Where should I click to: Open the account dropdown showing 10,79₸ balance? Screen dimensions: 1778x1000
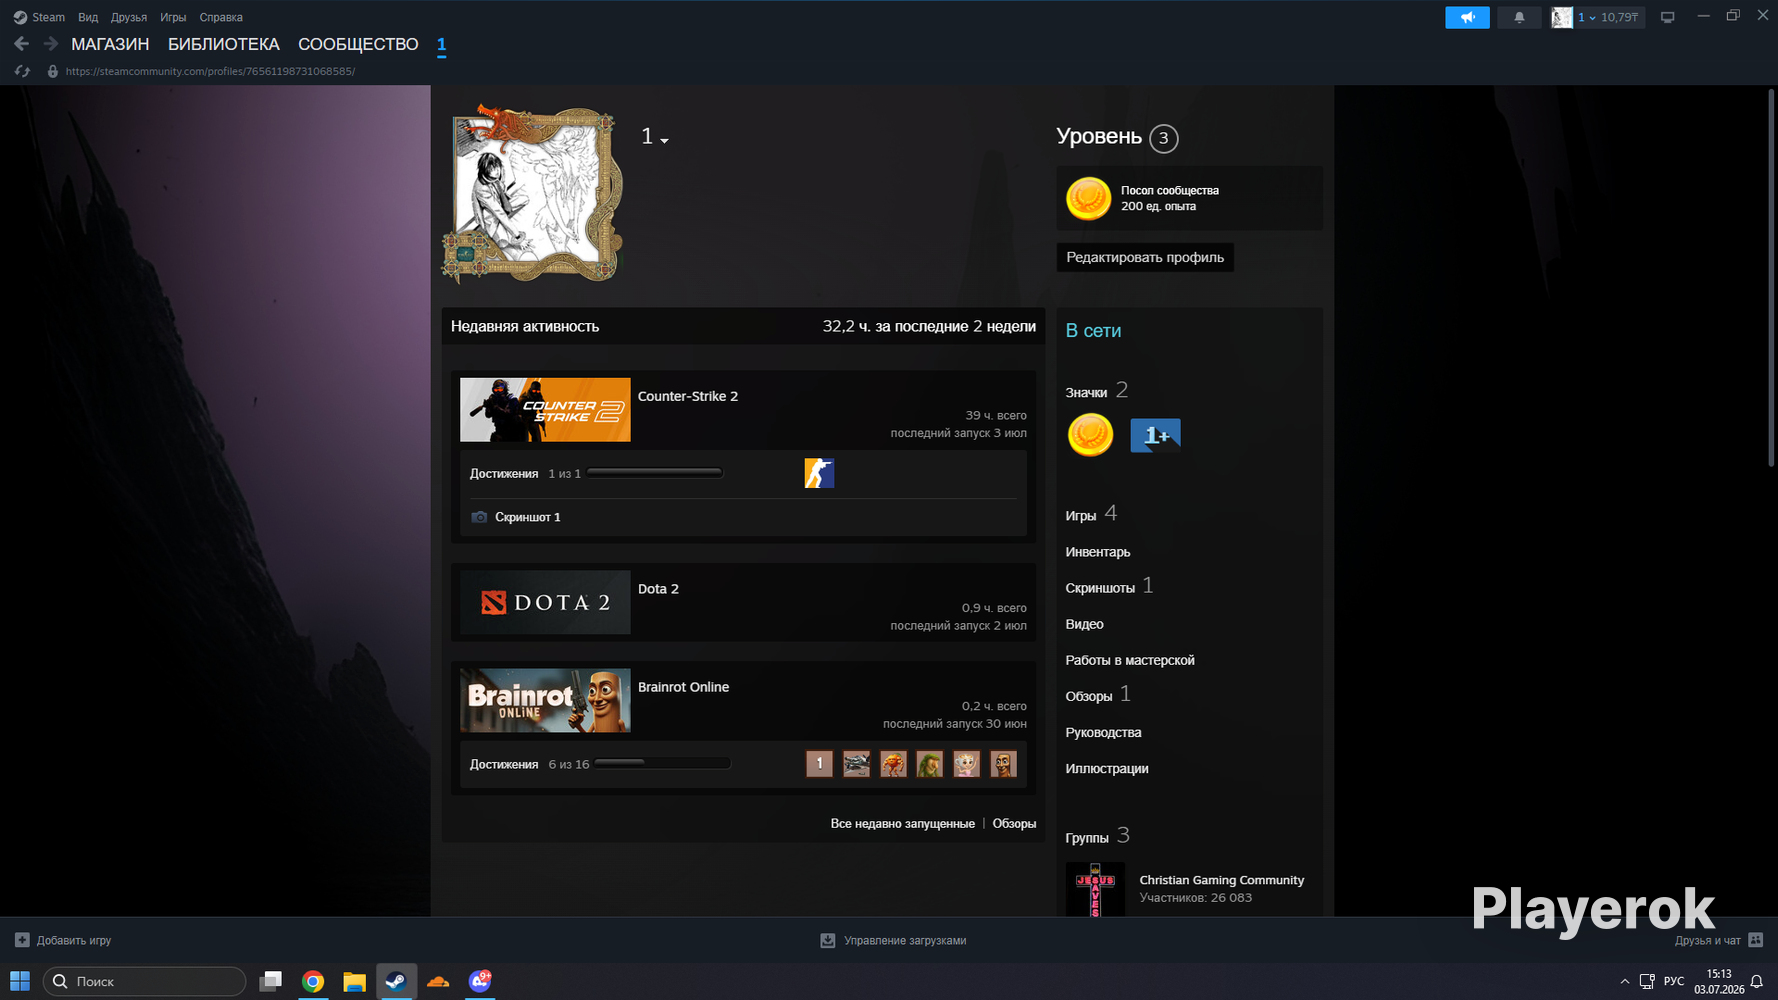coord(1608,17)
